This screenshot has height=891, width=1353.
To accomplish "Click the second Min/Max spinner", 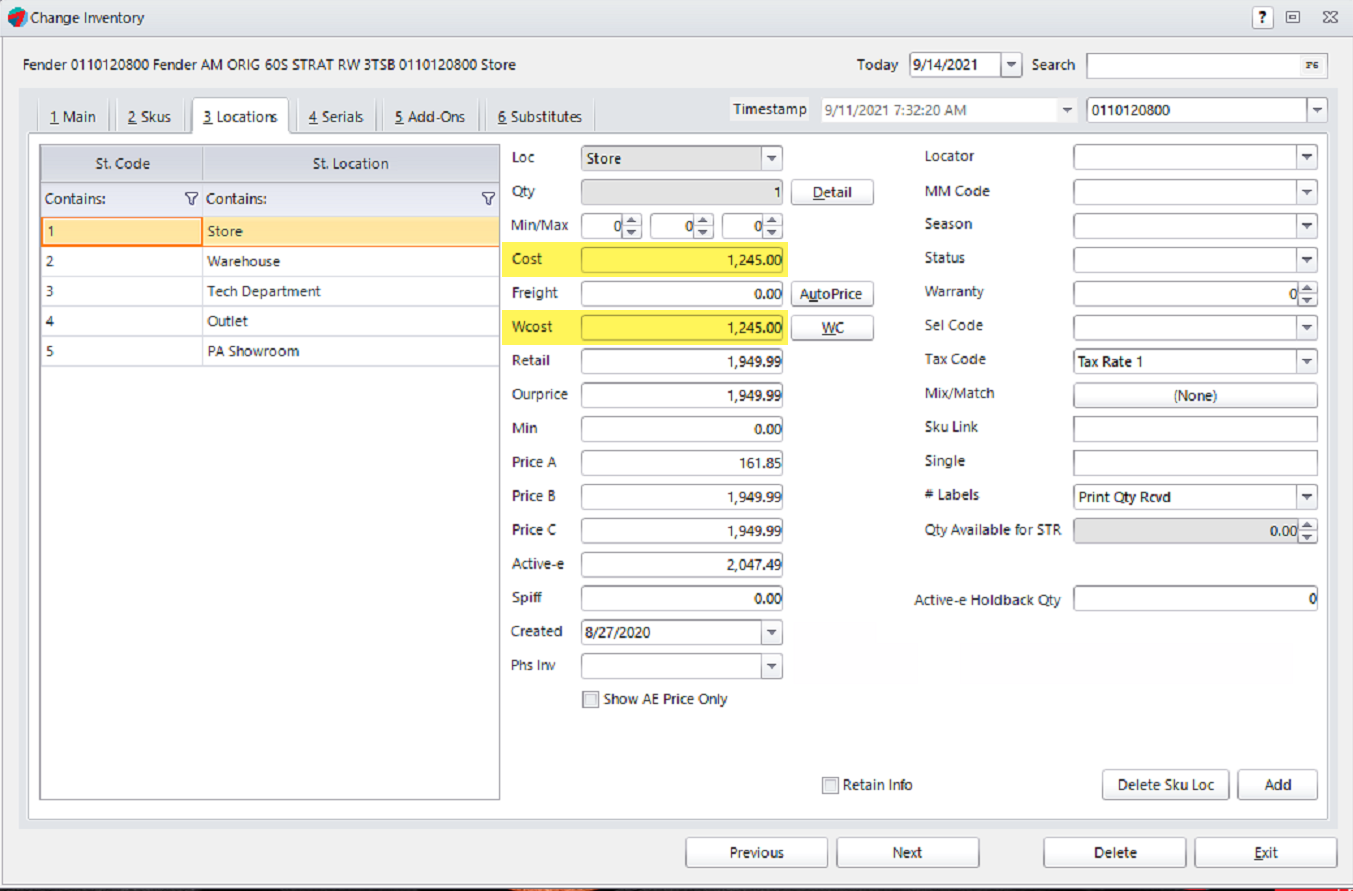I will 702,227.
